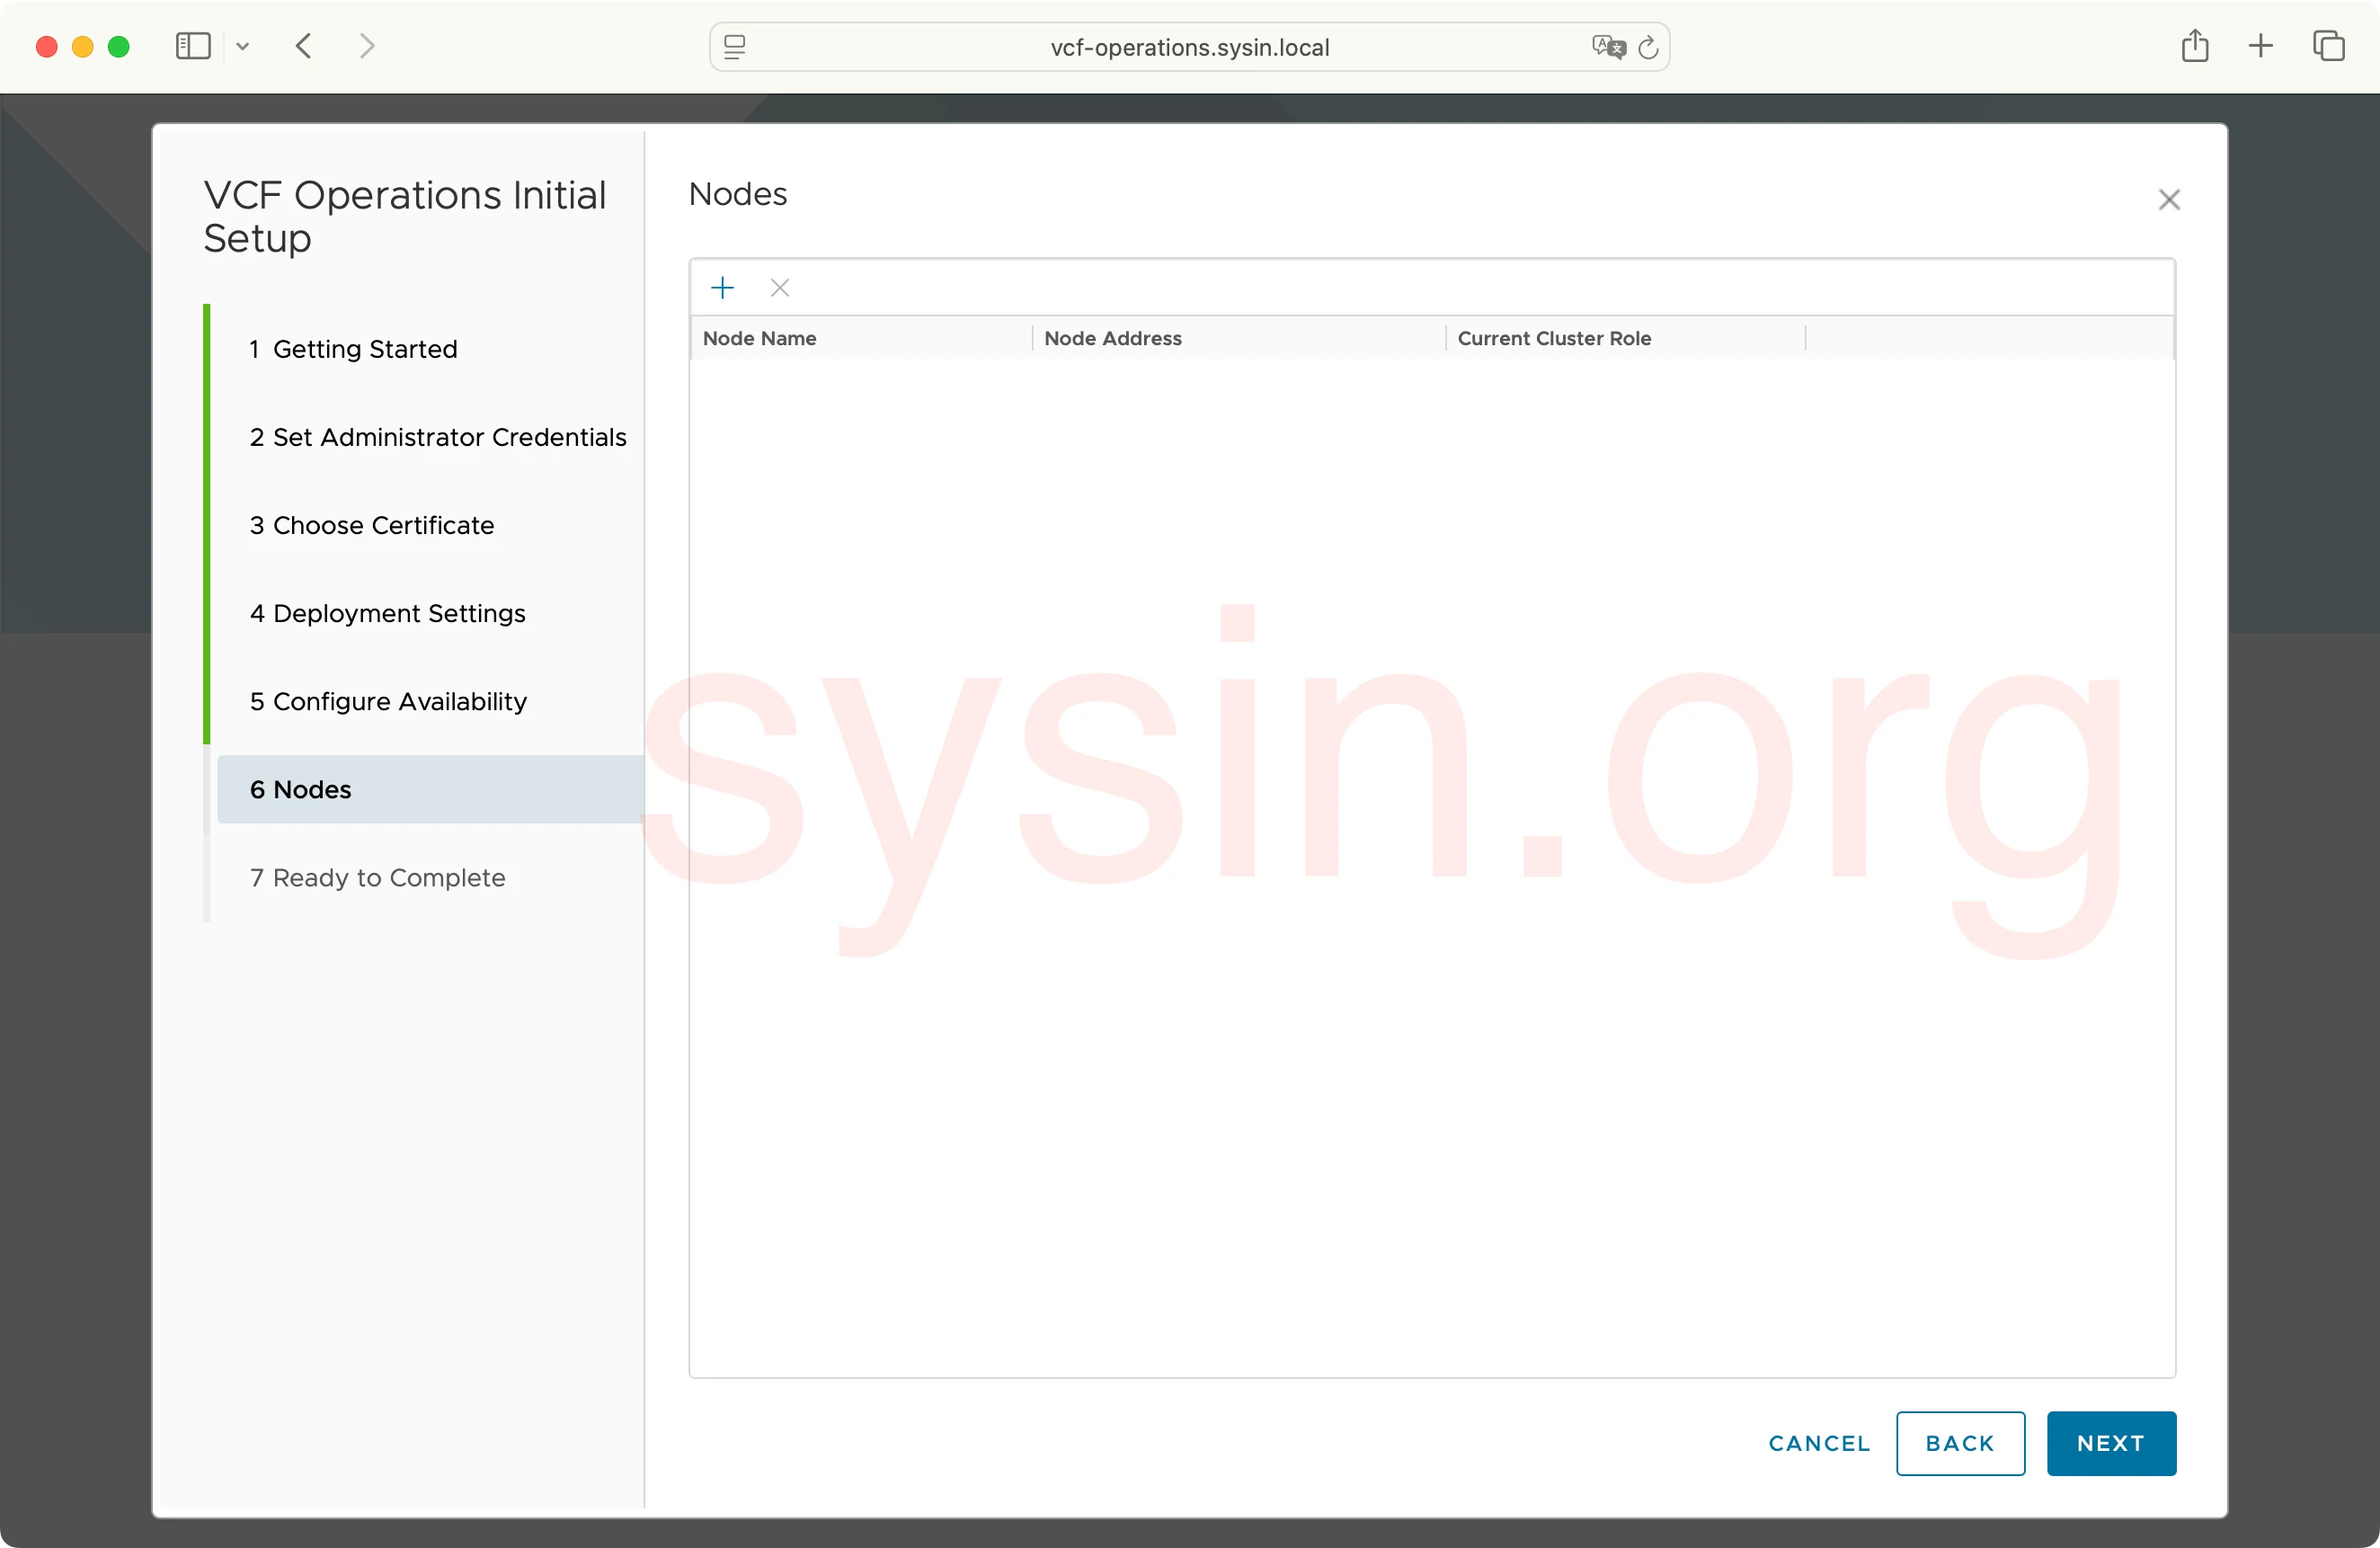Add a new node with the plus icon
2380x1548 pixels.
tap(723, 288)
